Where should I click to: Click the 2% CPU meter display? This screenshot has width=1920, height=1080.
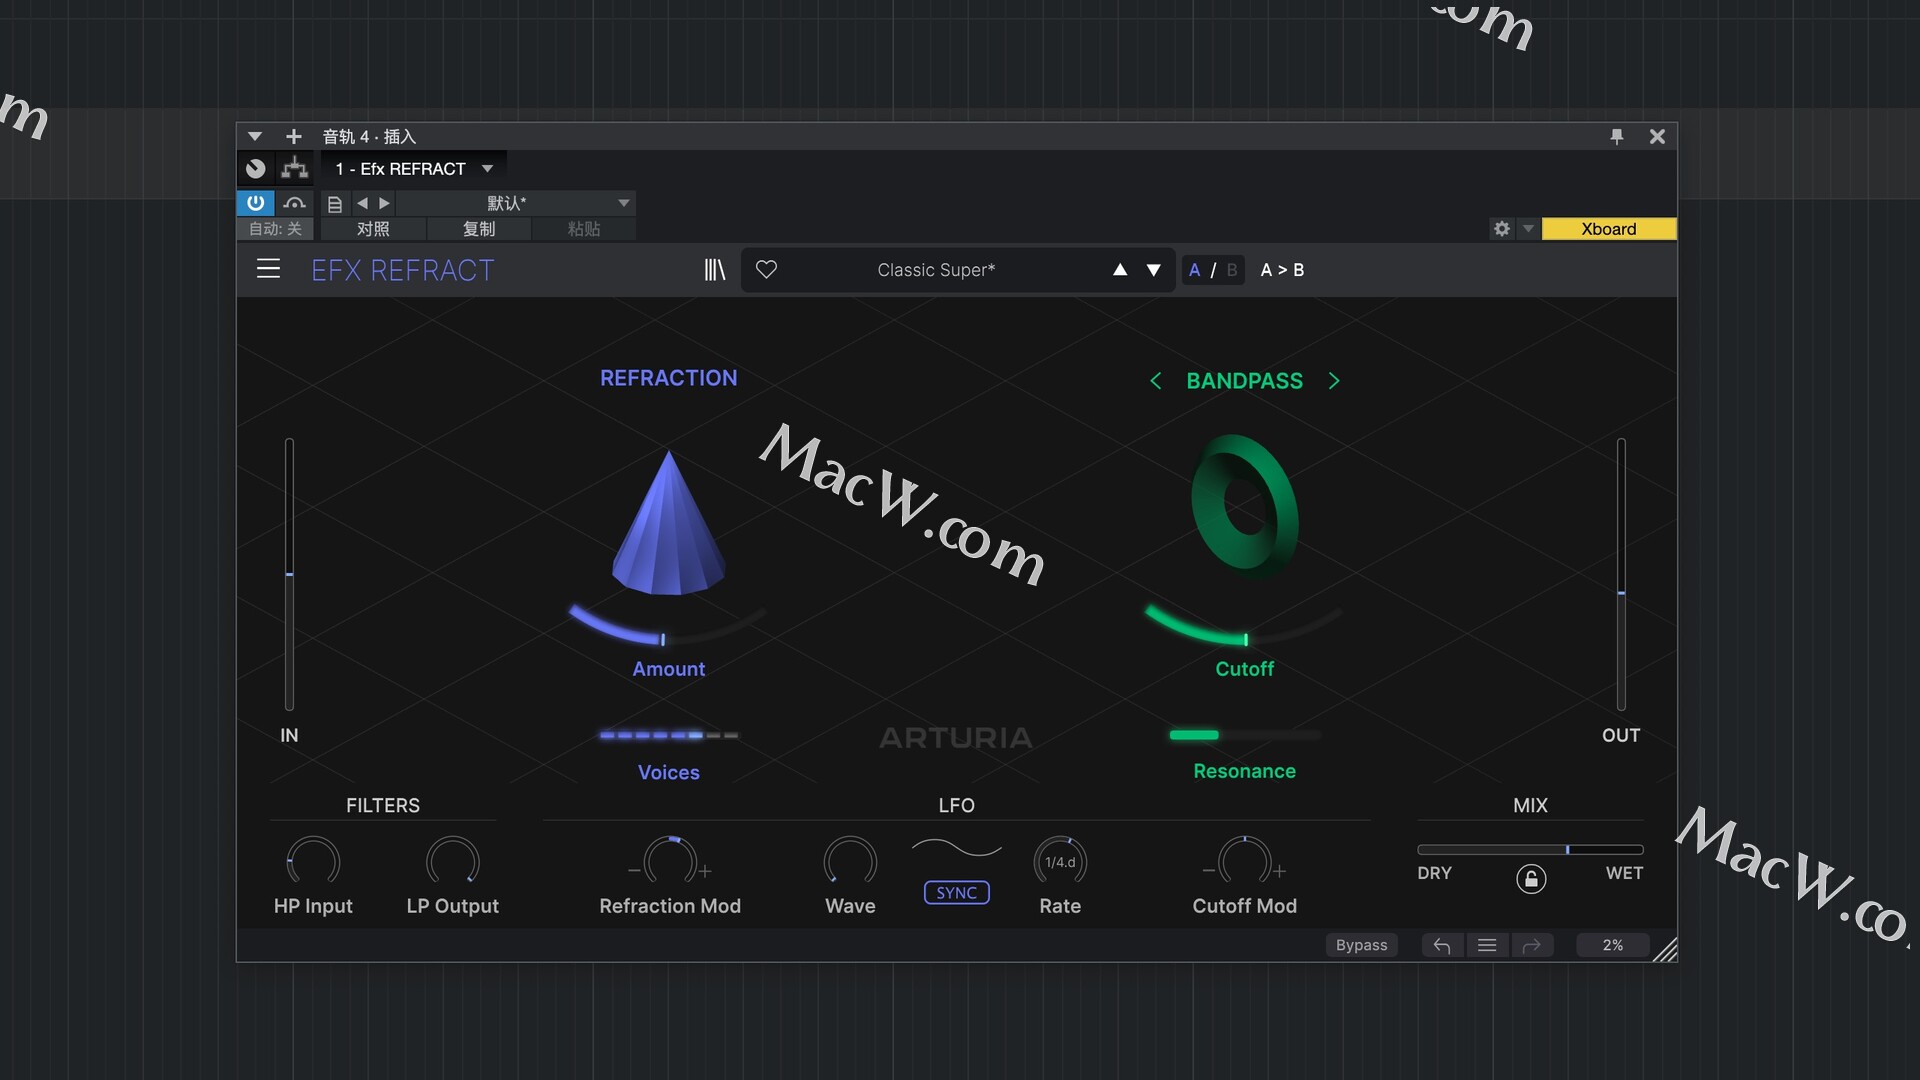[1612, 945]
